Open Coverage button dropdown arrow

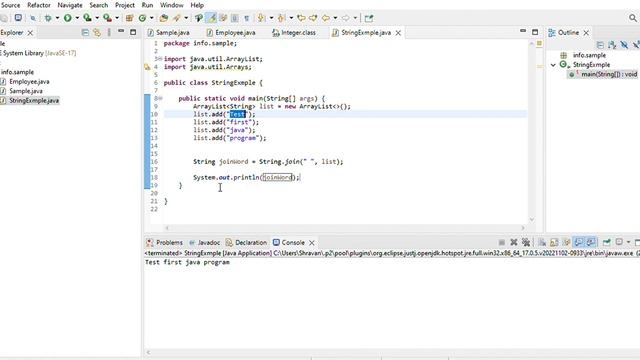pos(97,18)
